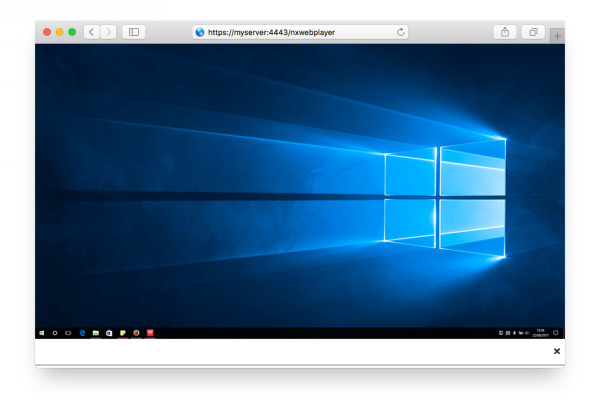
Task: Click the taskbar clock and date
Action: (x=541, y=333)
